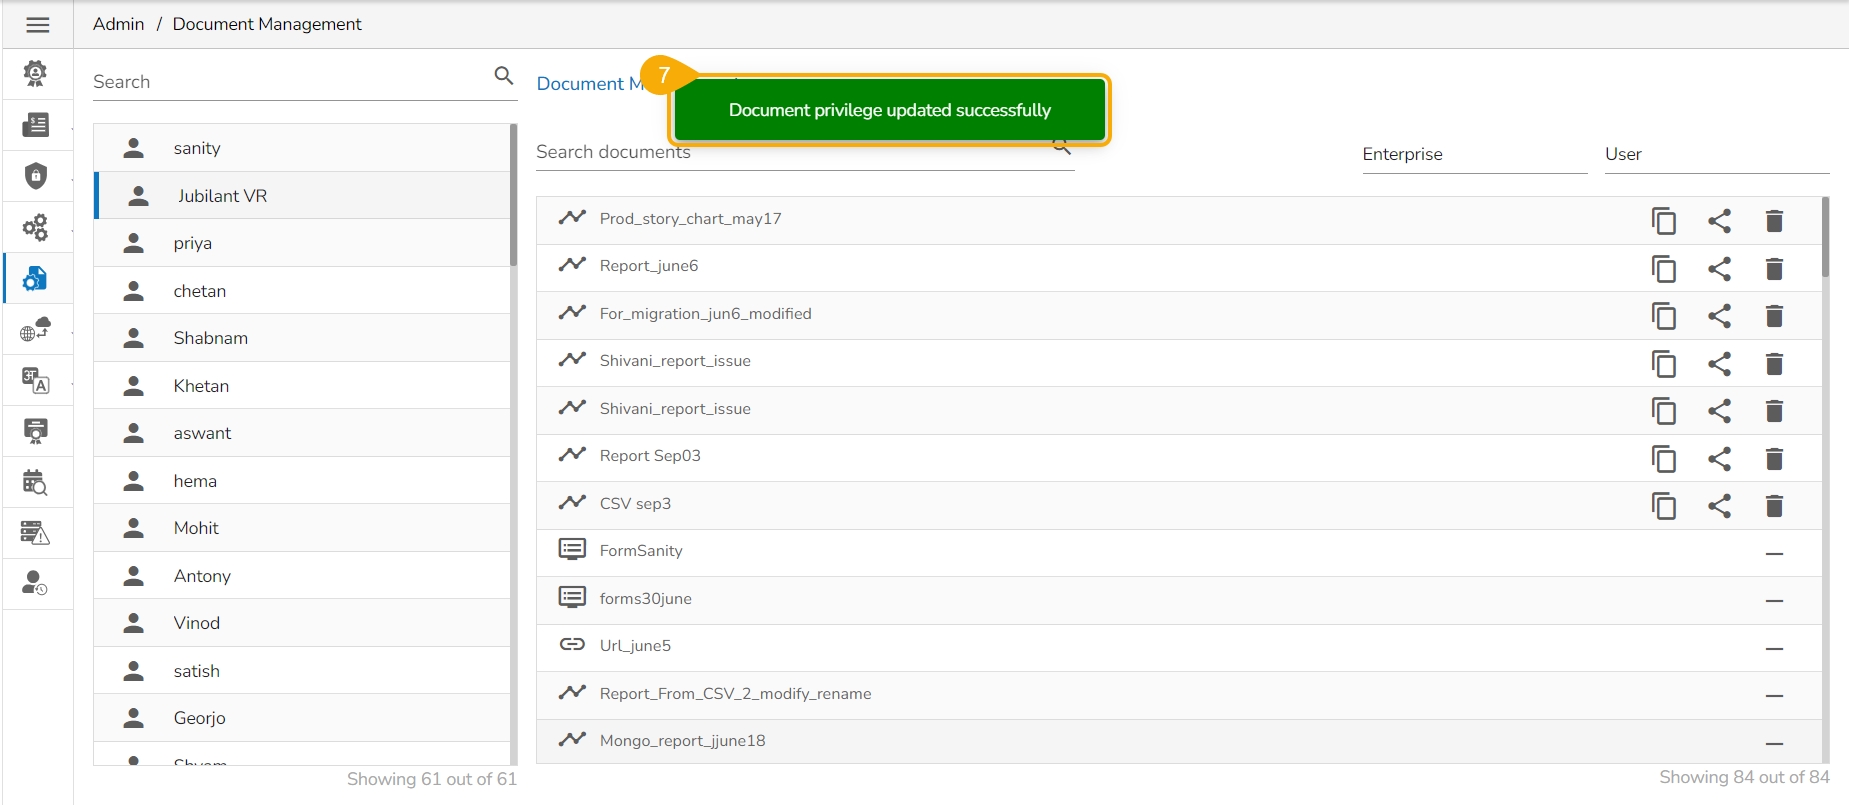Open the hamburger navigation menu
This screenshot has height=805, width=1849.
[38, 25]
